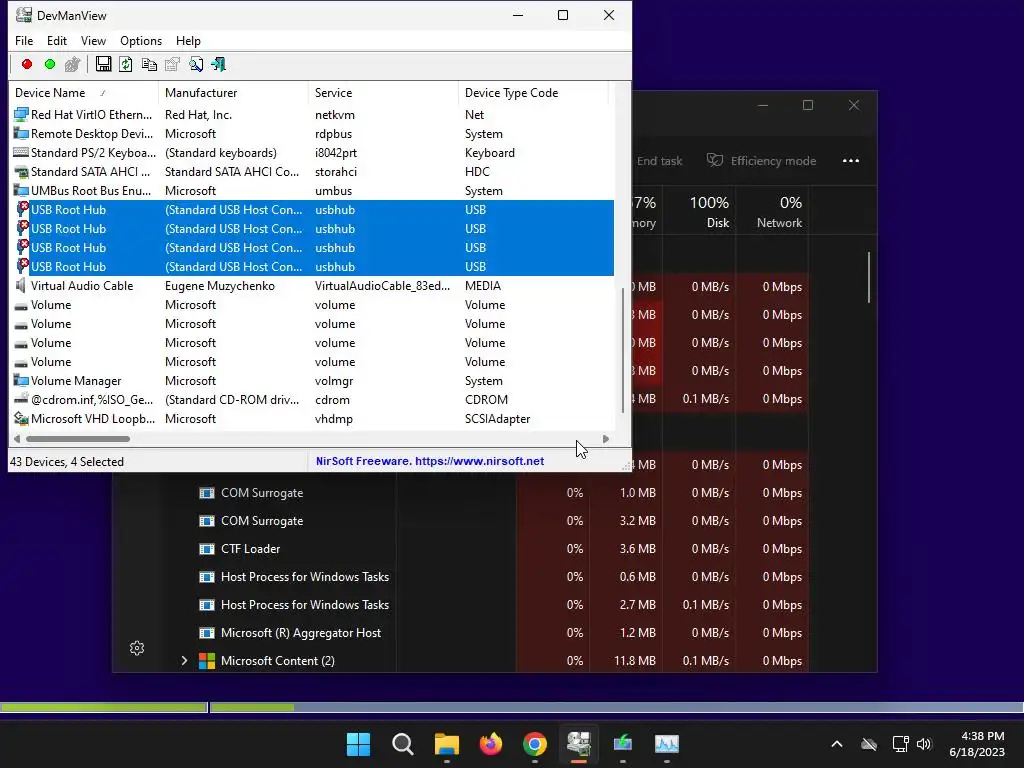The image size is (1024, 768).
Task: Open the Help menu
Action: coord(188,40)
